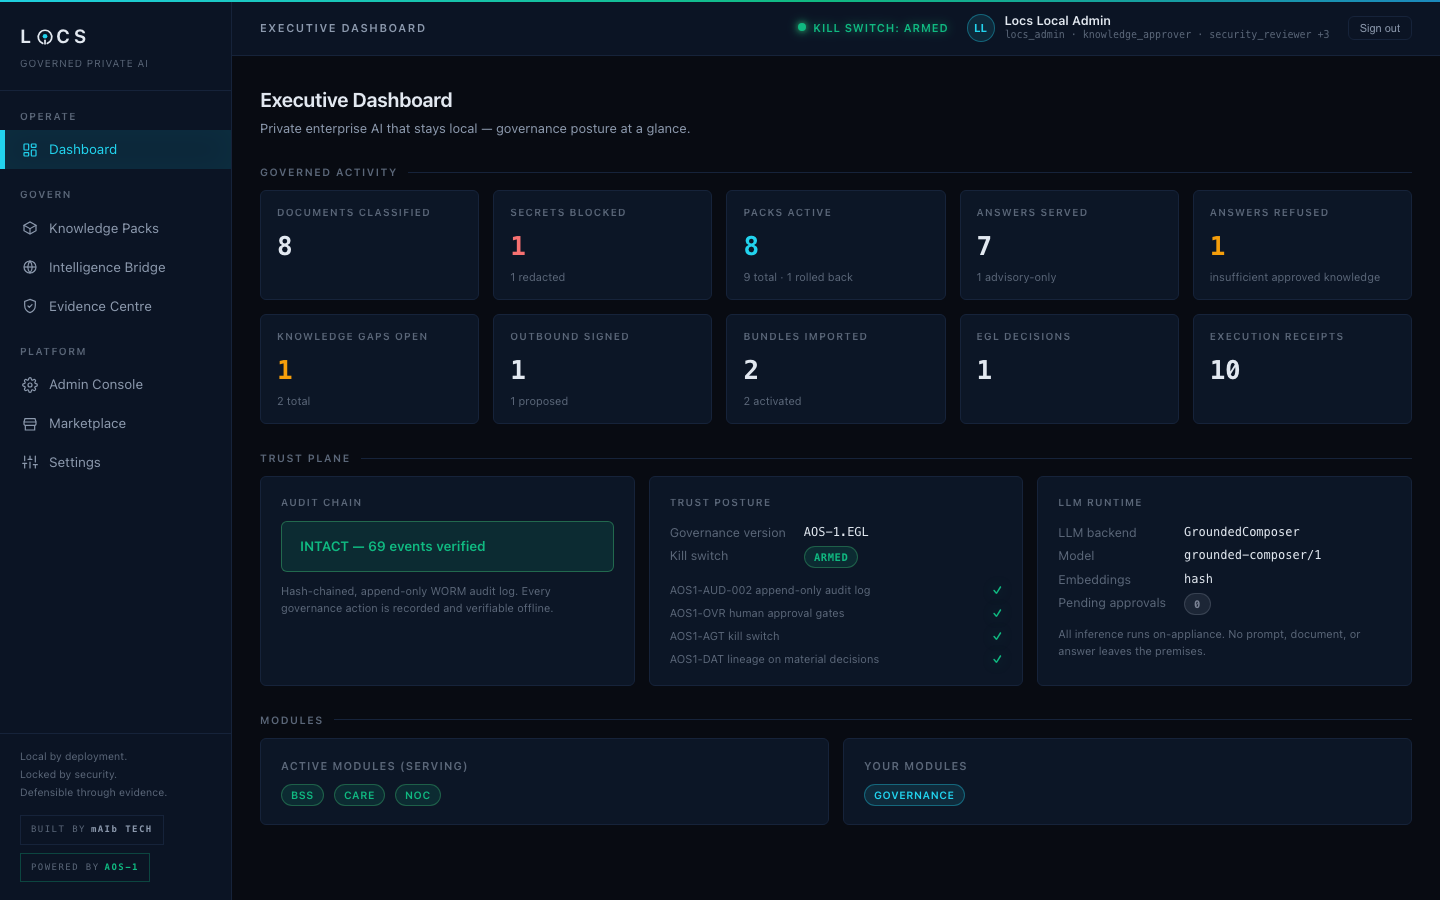Click the Dashboard grid icon in sidebar
Viewport: 1440px width, 900px height.
point(30,150)
